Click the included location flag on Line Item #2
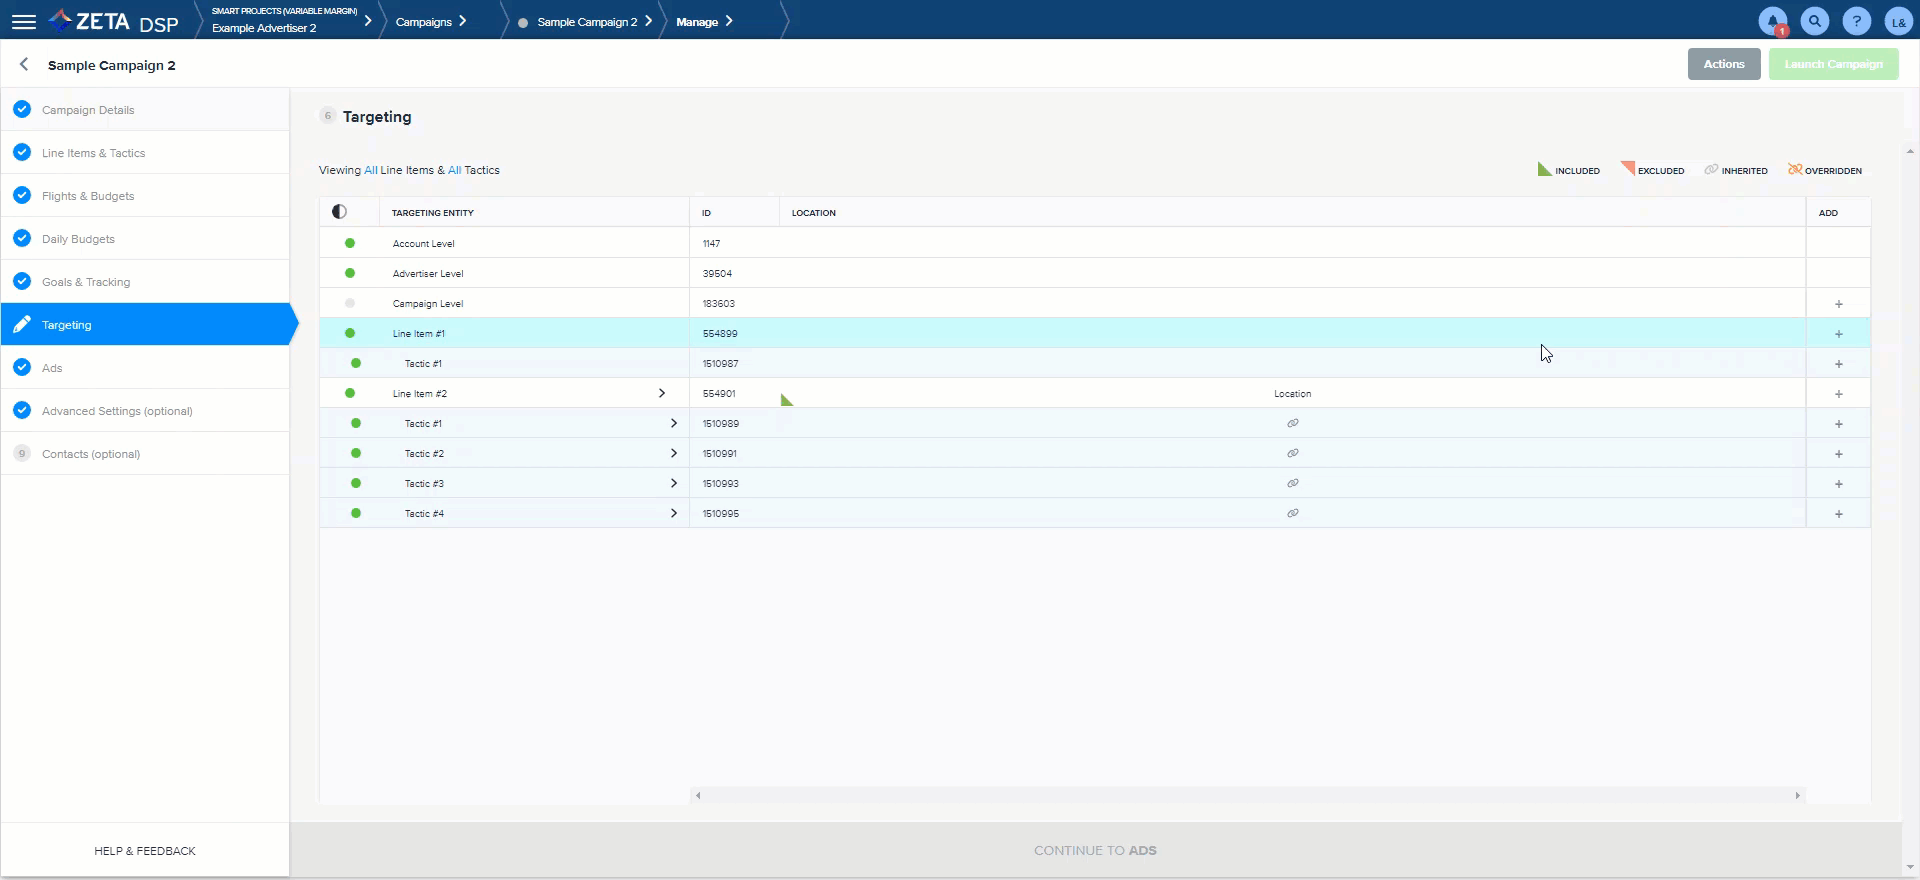The image size is (1920, 880). point(786,400)
